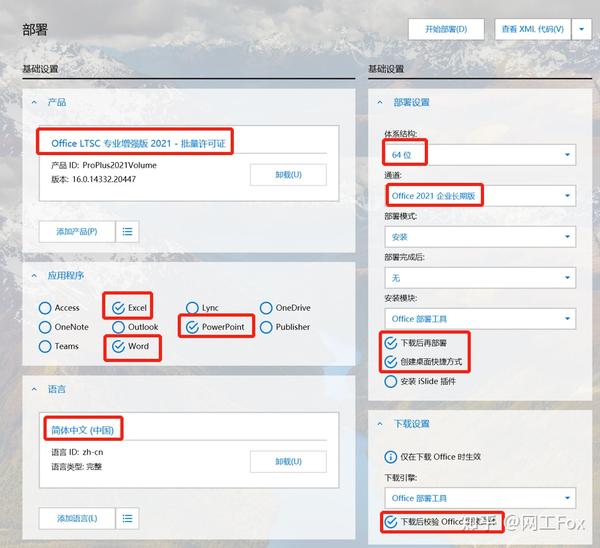
Task: Select the 简体中文 (中国) language title
Action: pyautogui.click(x=82, y=430)
